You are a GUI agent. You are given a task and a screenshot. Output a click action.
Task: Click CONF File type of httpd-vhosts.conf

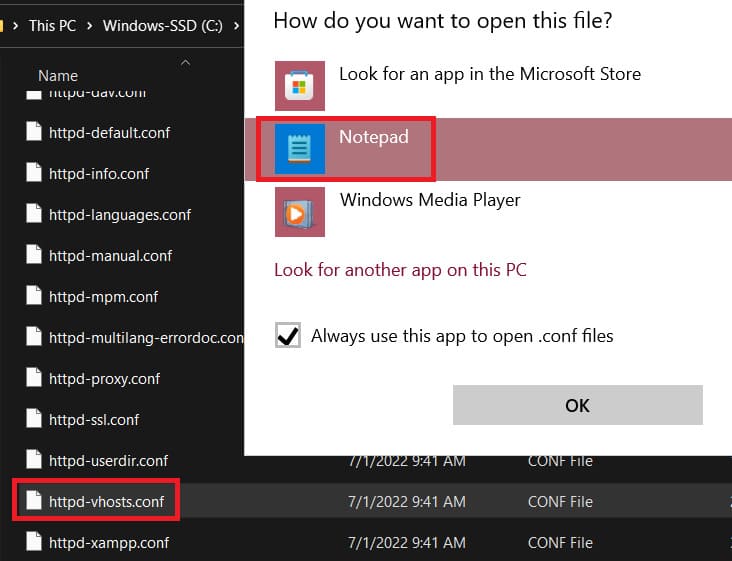point(560,502)
